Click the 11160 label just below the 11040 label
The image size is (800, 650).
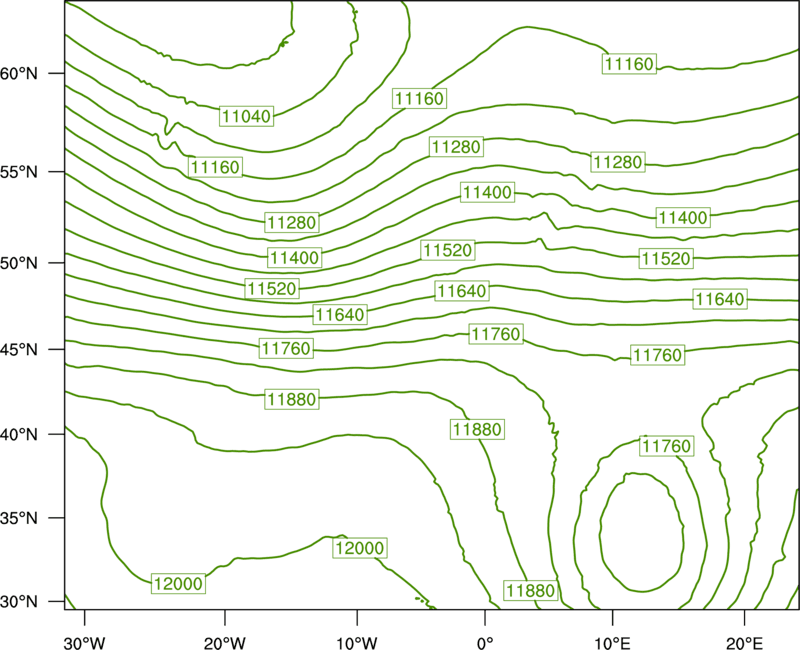[x=215, y=167]
